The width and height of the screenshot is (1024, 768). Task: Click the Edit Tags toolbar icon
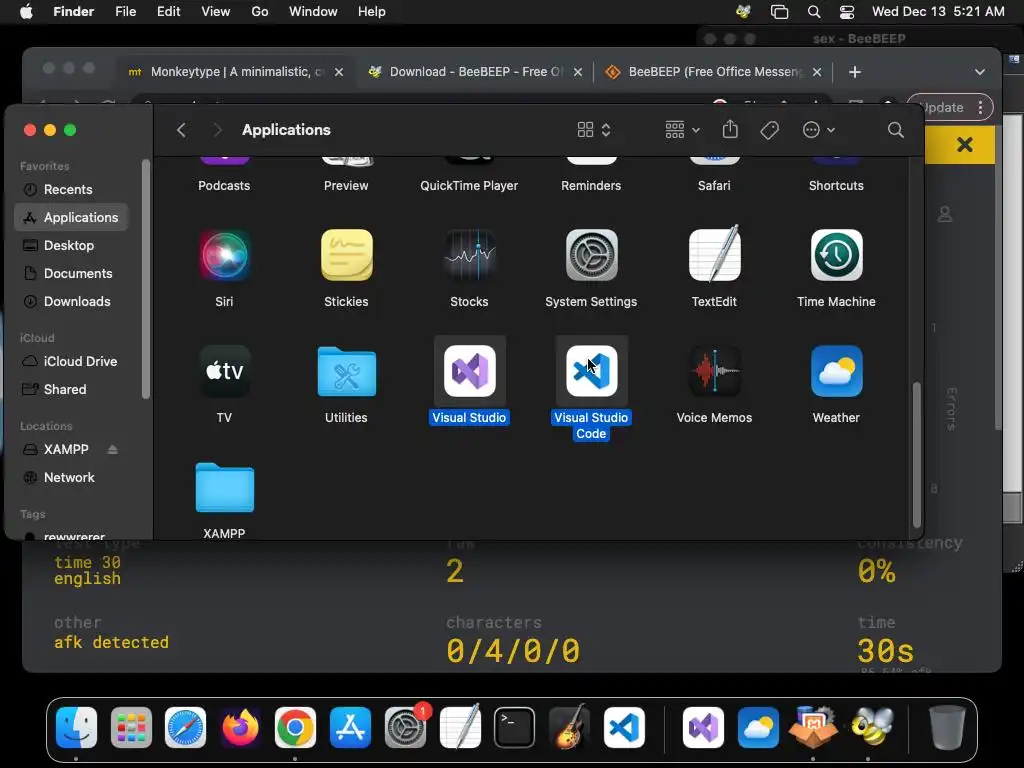[x=769, y=130]
